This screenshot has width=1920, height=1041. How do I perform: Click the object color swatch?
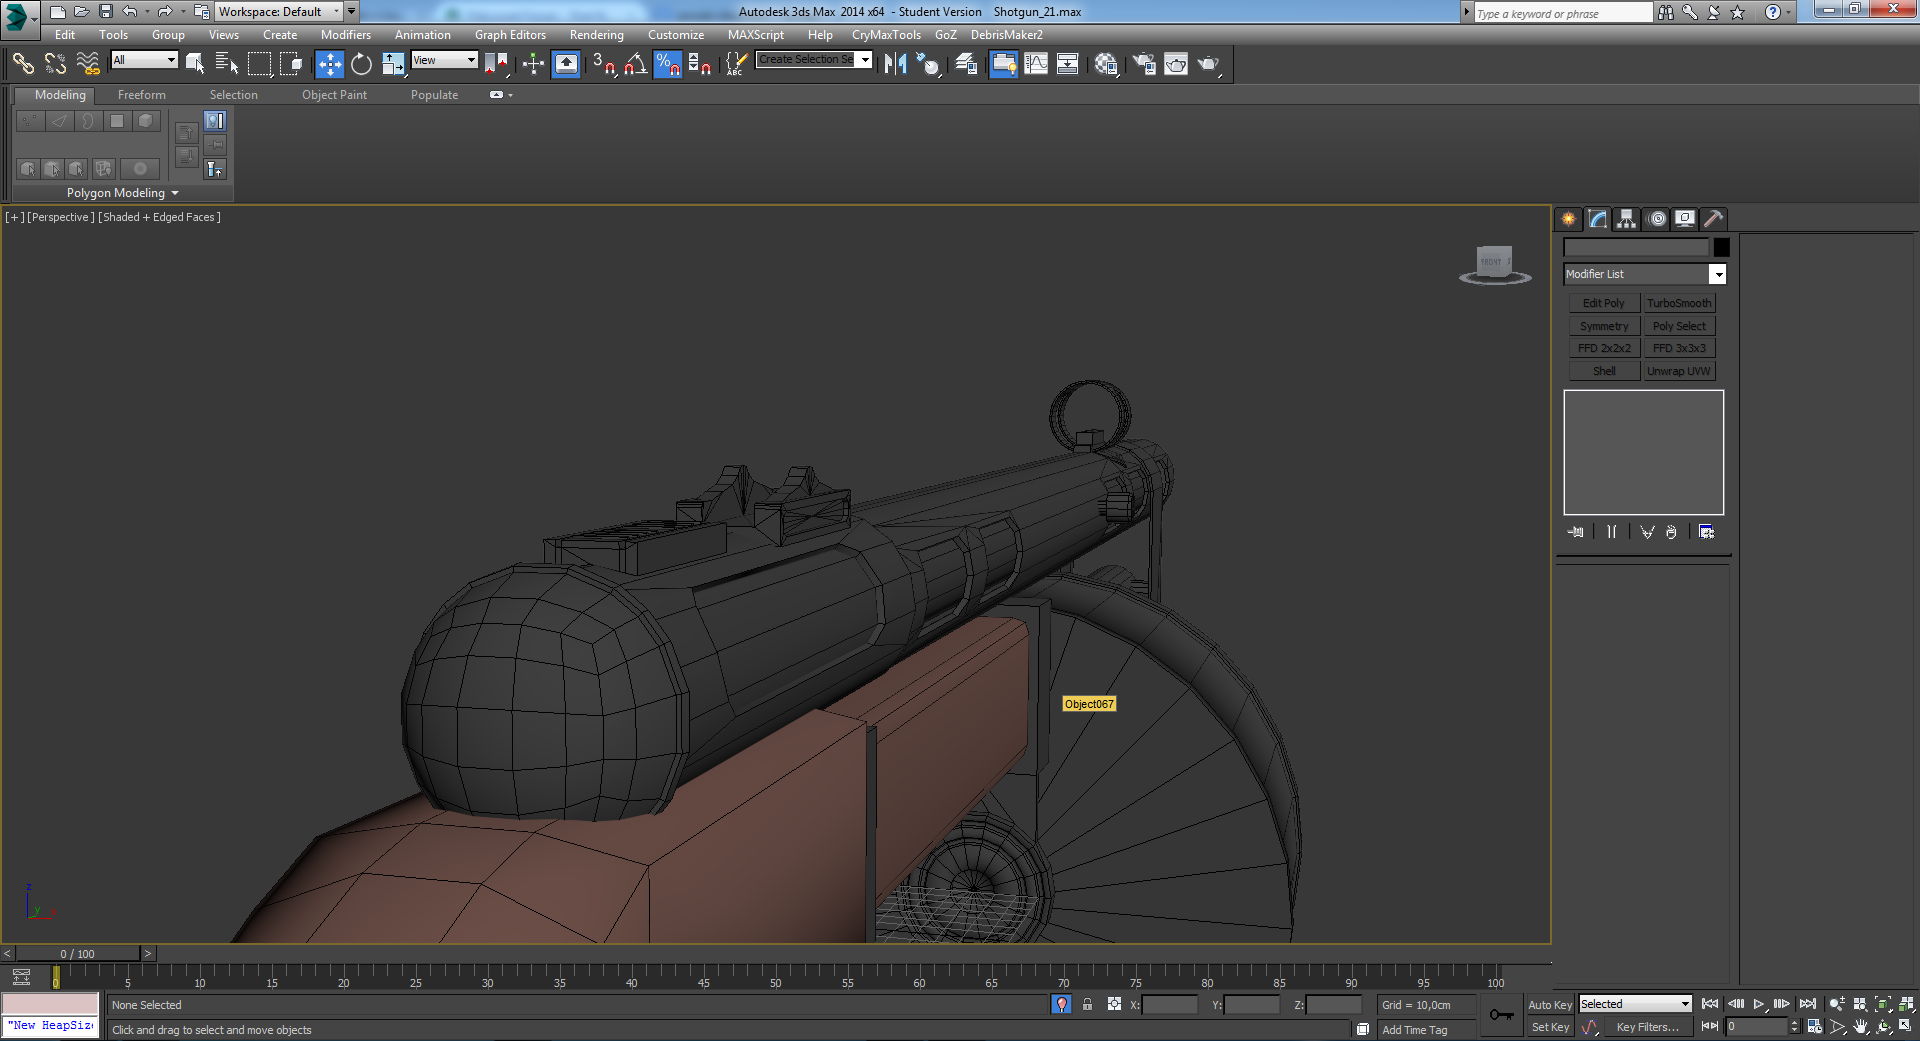pyautogui.click(x=1721, y=247)
